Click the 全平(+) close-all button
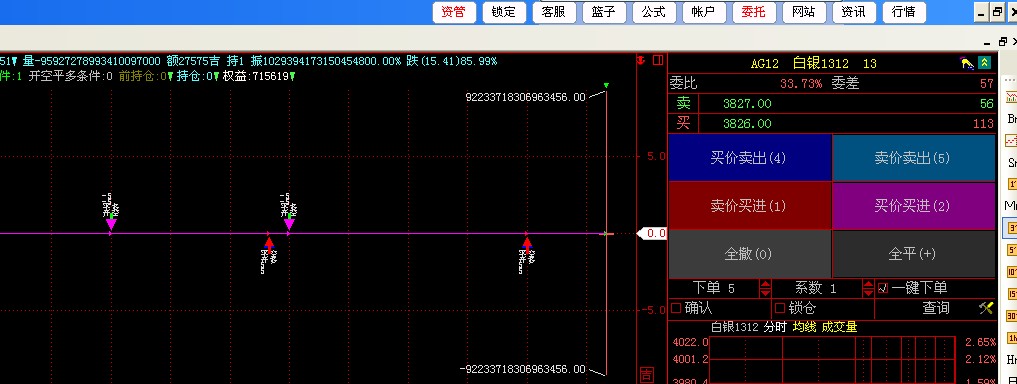This screenshot has height=384, width=1017. [913, 254]
